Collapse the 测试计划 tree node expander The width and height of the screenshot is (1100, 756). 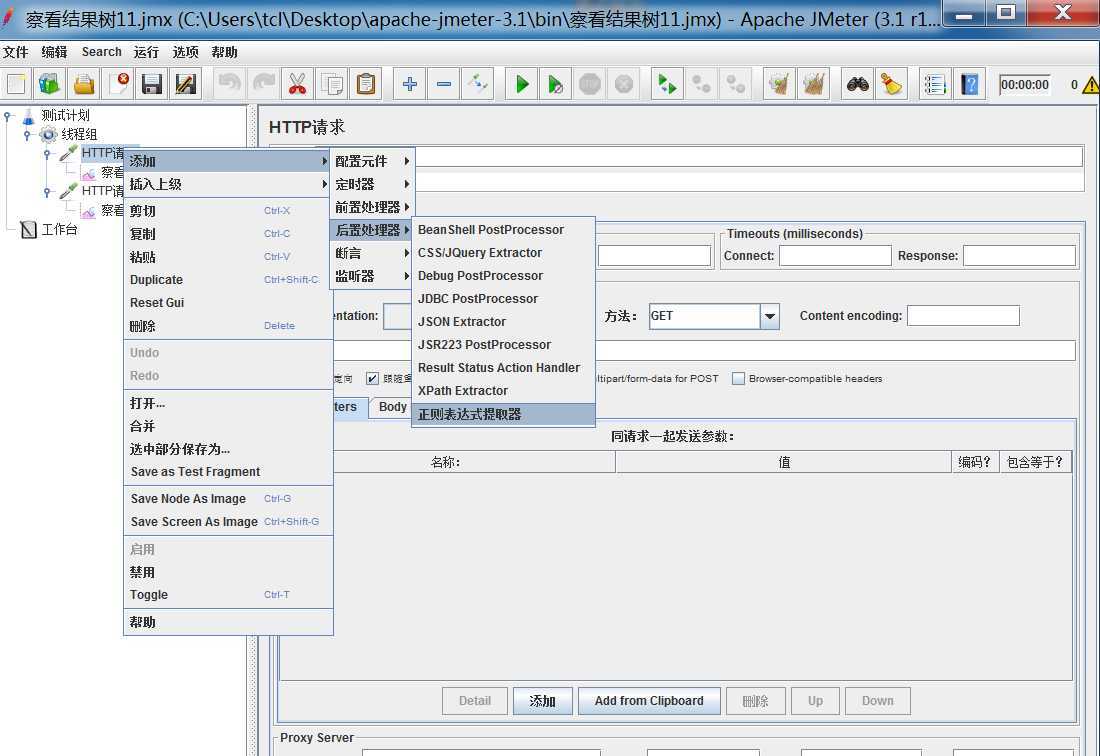[x=8, y=116]
